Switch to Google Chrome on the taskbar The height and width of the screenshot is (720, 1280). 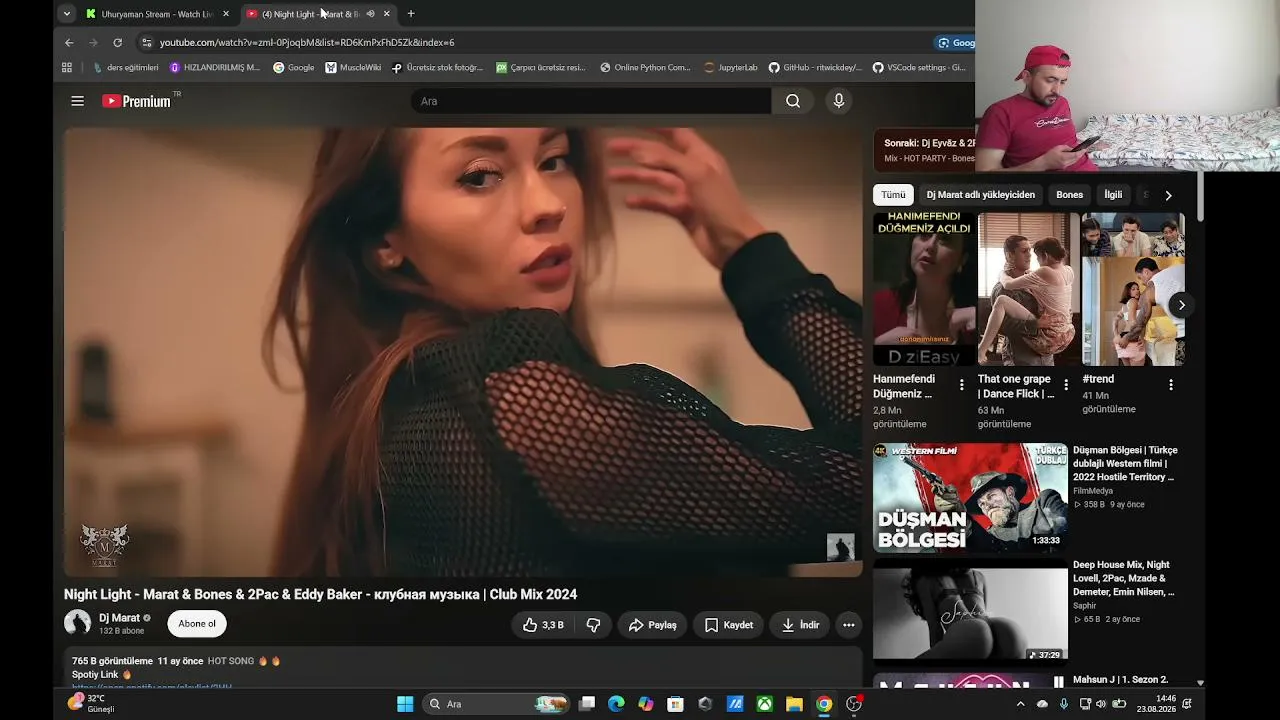824,704
